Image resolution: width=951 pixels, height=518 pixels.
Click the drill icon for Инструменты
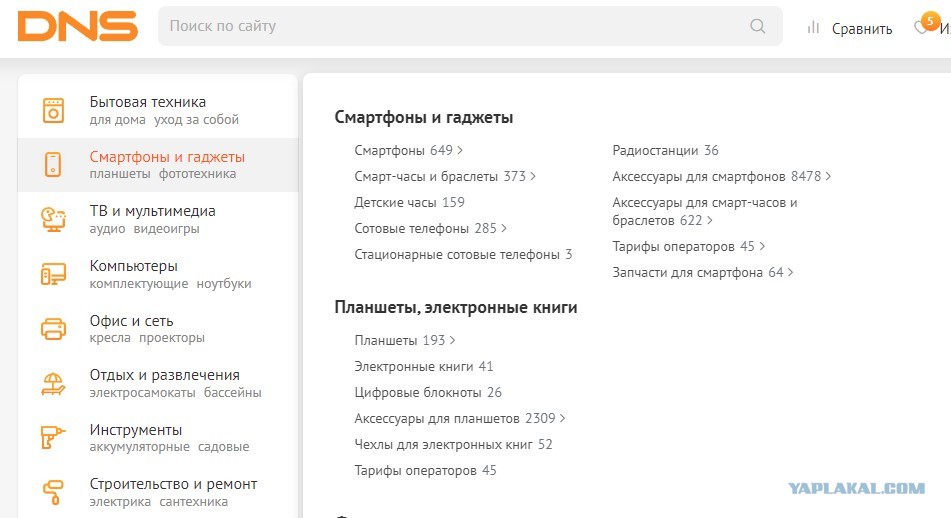[x=53, y=437]
